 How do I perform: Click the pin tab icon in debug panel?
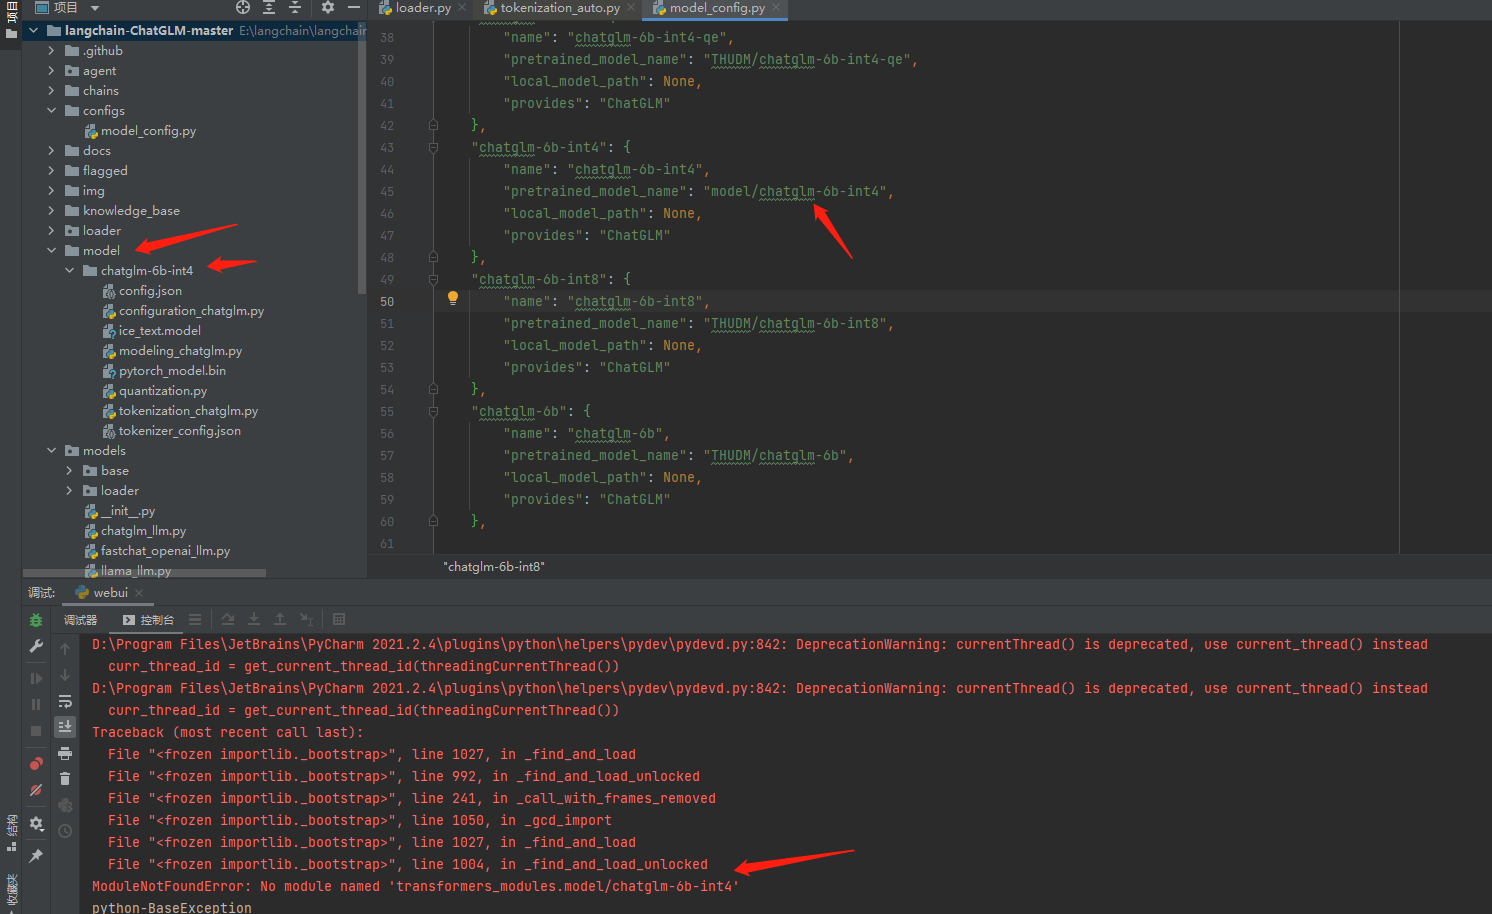tap(36, 856)
